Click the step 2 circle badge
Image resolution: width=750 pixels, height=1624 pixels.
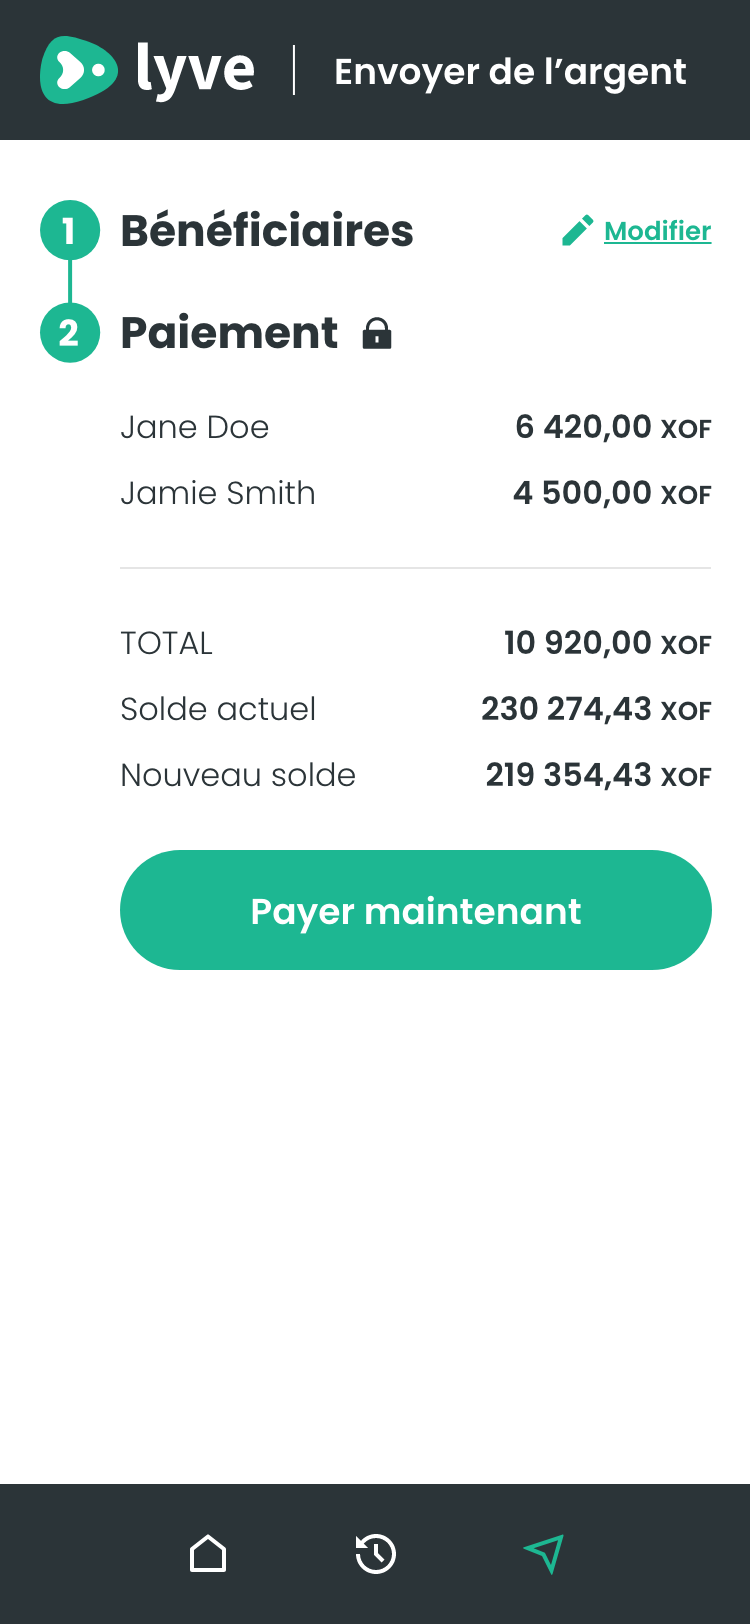tap(69, 333)
